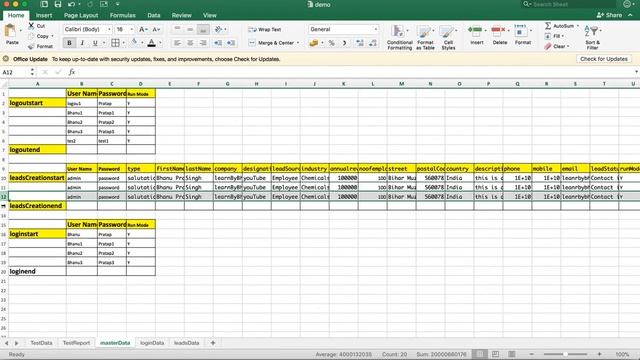
Task: Open Sort & Filter
Action: pyautogui.click(x=592, y=37)
